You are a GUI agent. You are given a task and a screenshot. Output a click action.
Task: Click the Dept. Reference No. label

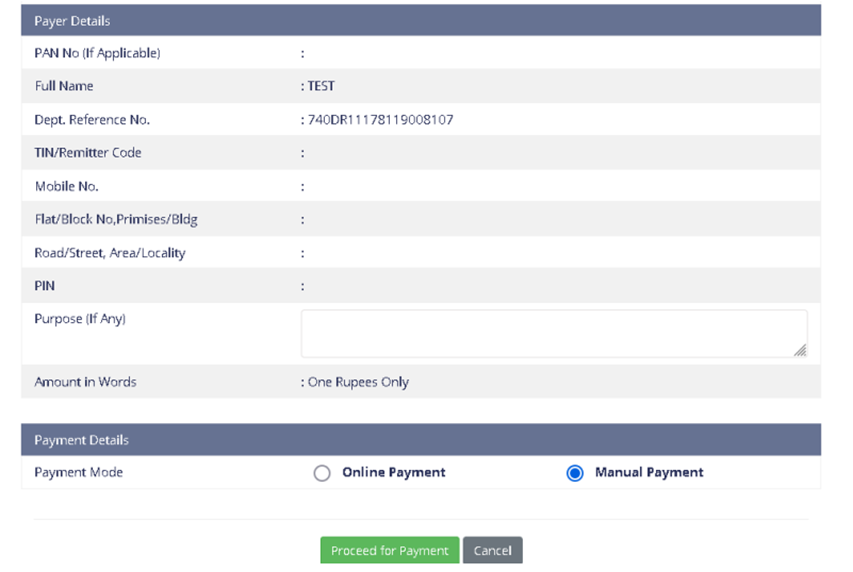(92, 120)
